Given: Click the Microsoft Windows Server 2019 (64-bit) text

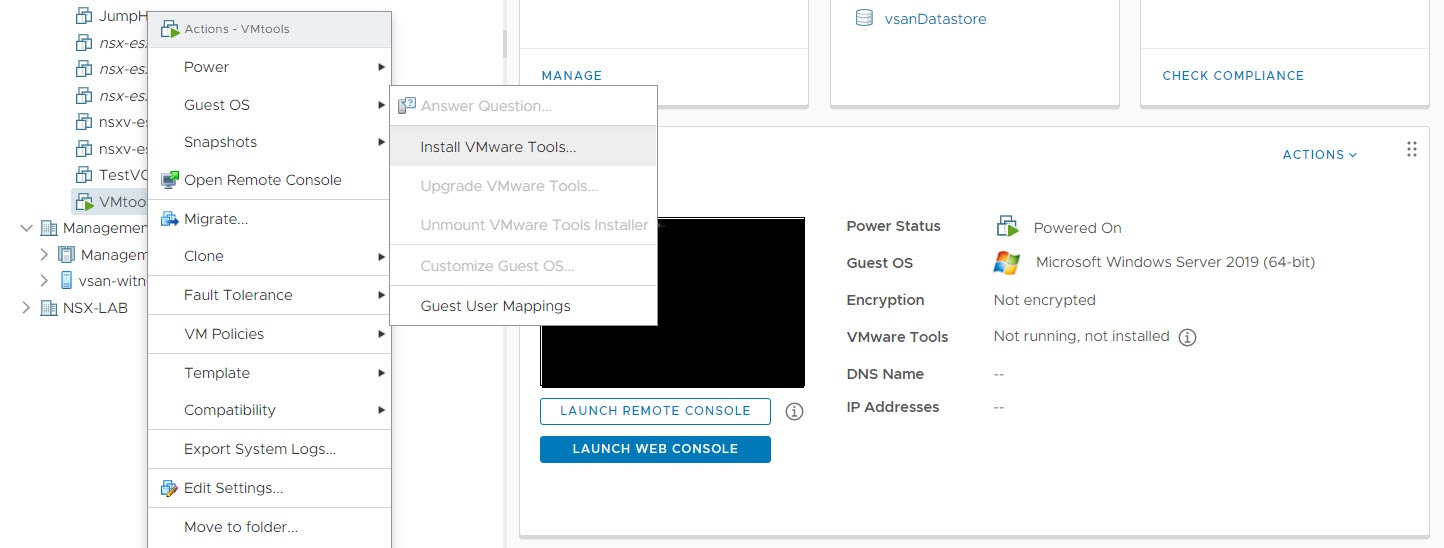Looking at the screenshot, I should tap(1175, 263).
